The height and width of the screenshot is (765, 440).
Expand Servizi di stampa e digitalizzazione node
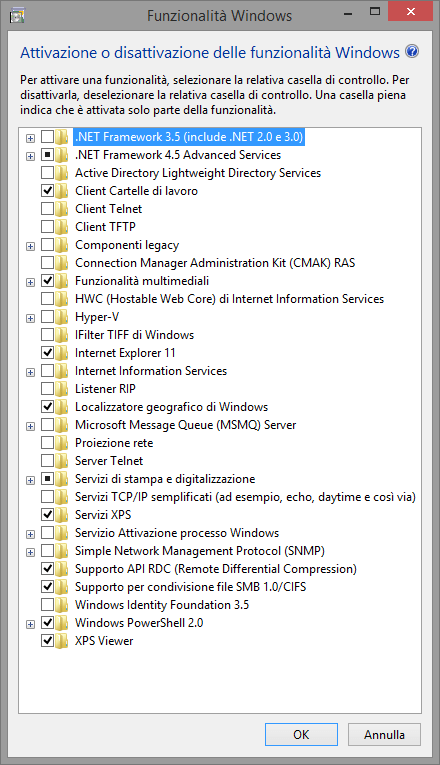(30, 481)
